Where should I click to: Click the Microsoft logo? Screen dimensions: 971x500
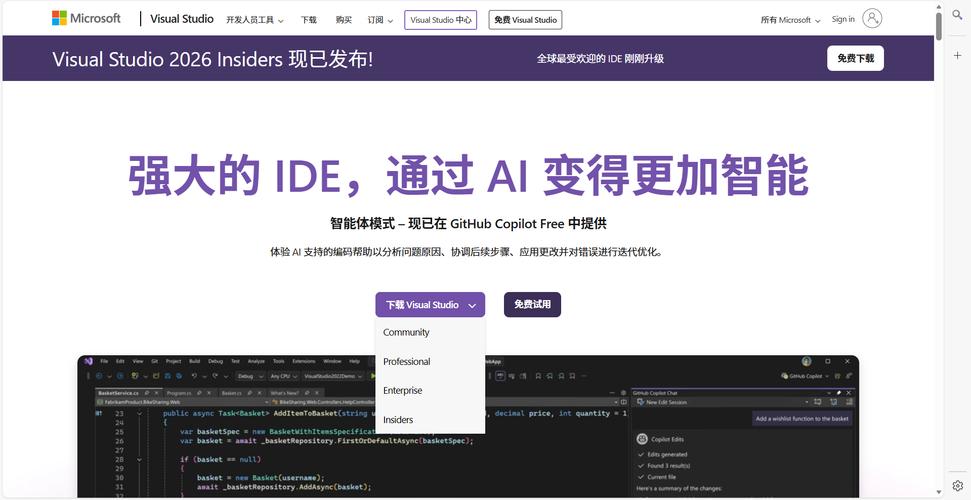86,19
